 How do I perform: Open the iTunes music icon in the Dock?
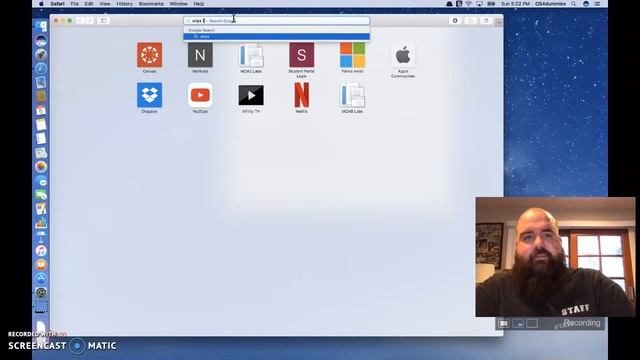tap(41, 251)
